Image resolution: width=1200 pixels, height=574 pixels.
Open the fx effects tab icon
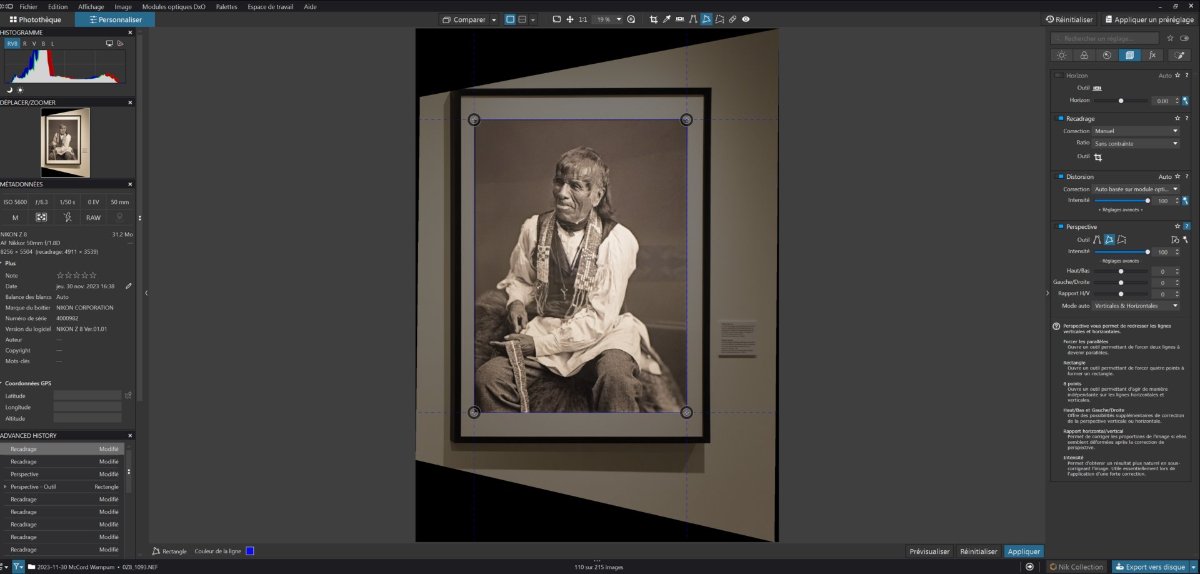1152,55
